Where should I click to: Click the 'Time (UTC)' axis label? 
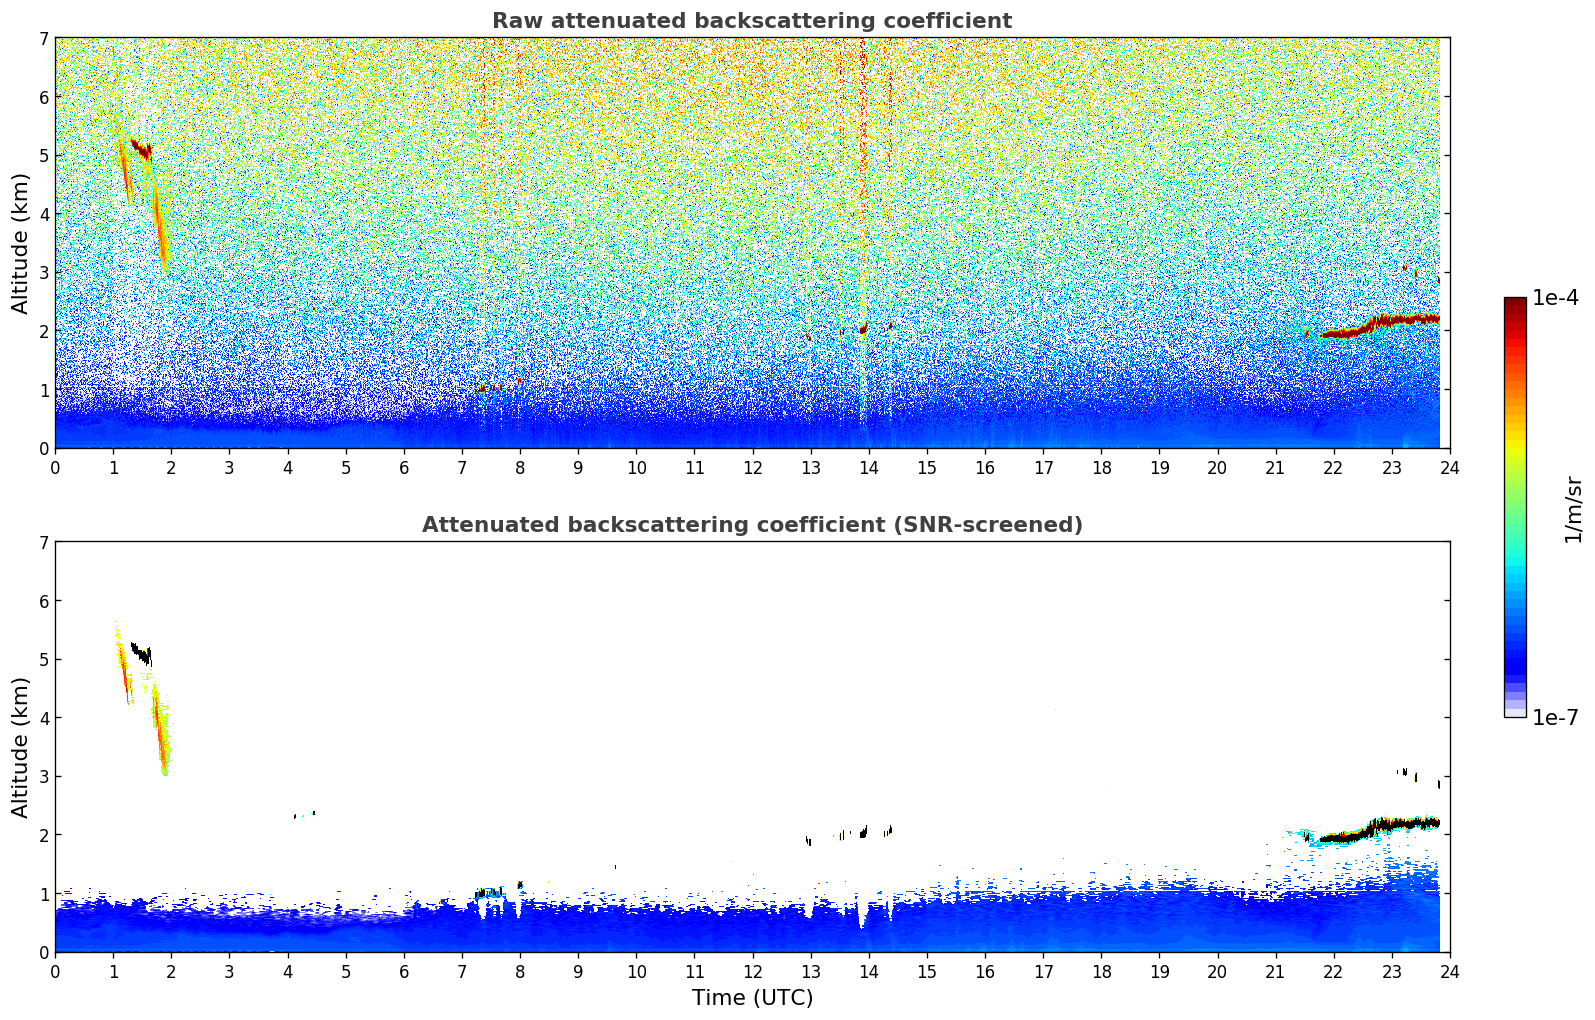click(x=752, y=998)
